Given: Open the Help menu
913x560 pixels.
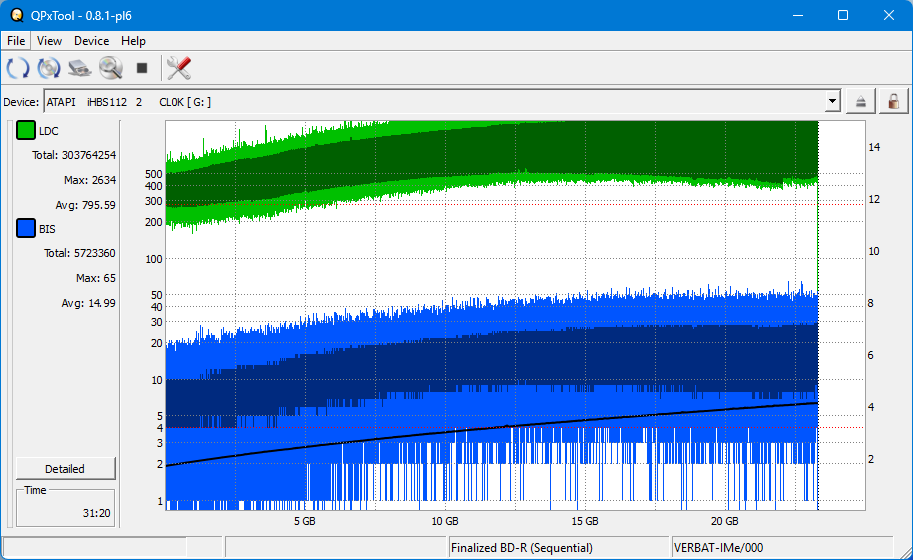Looking at the screenshot, I should 133,41.
